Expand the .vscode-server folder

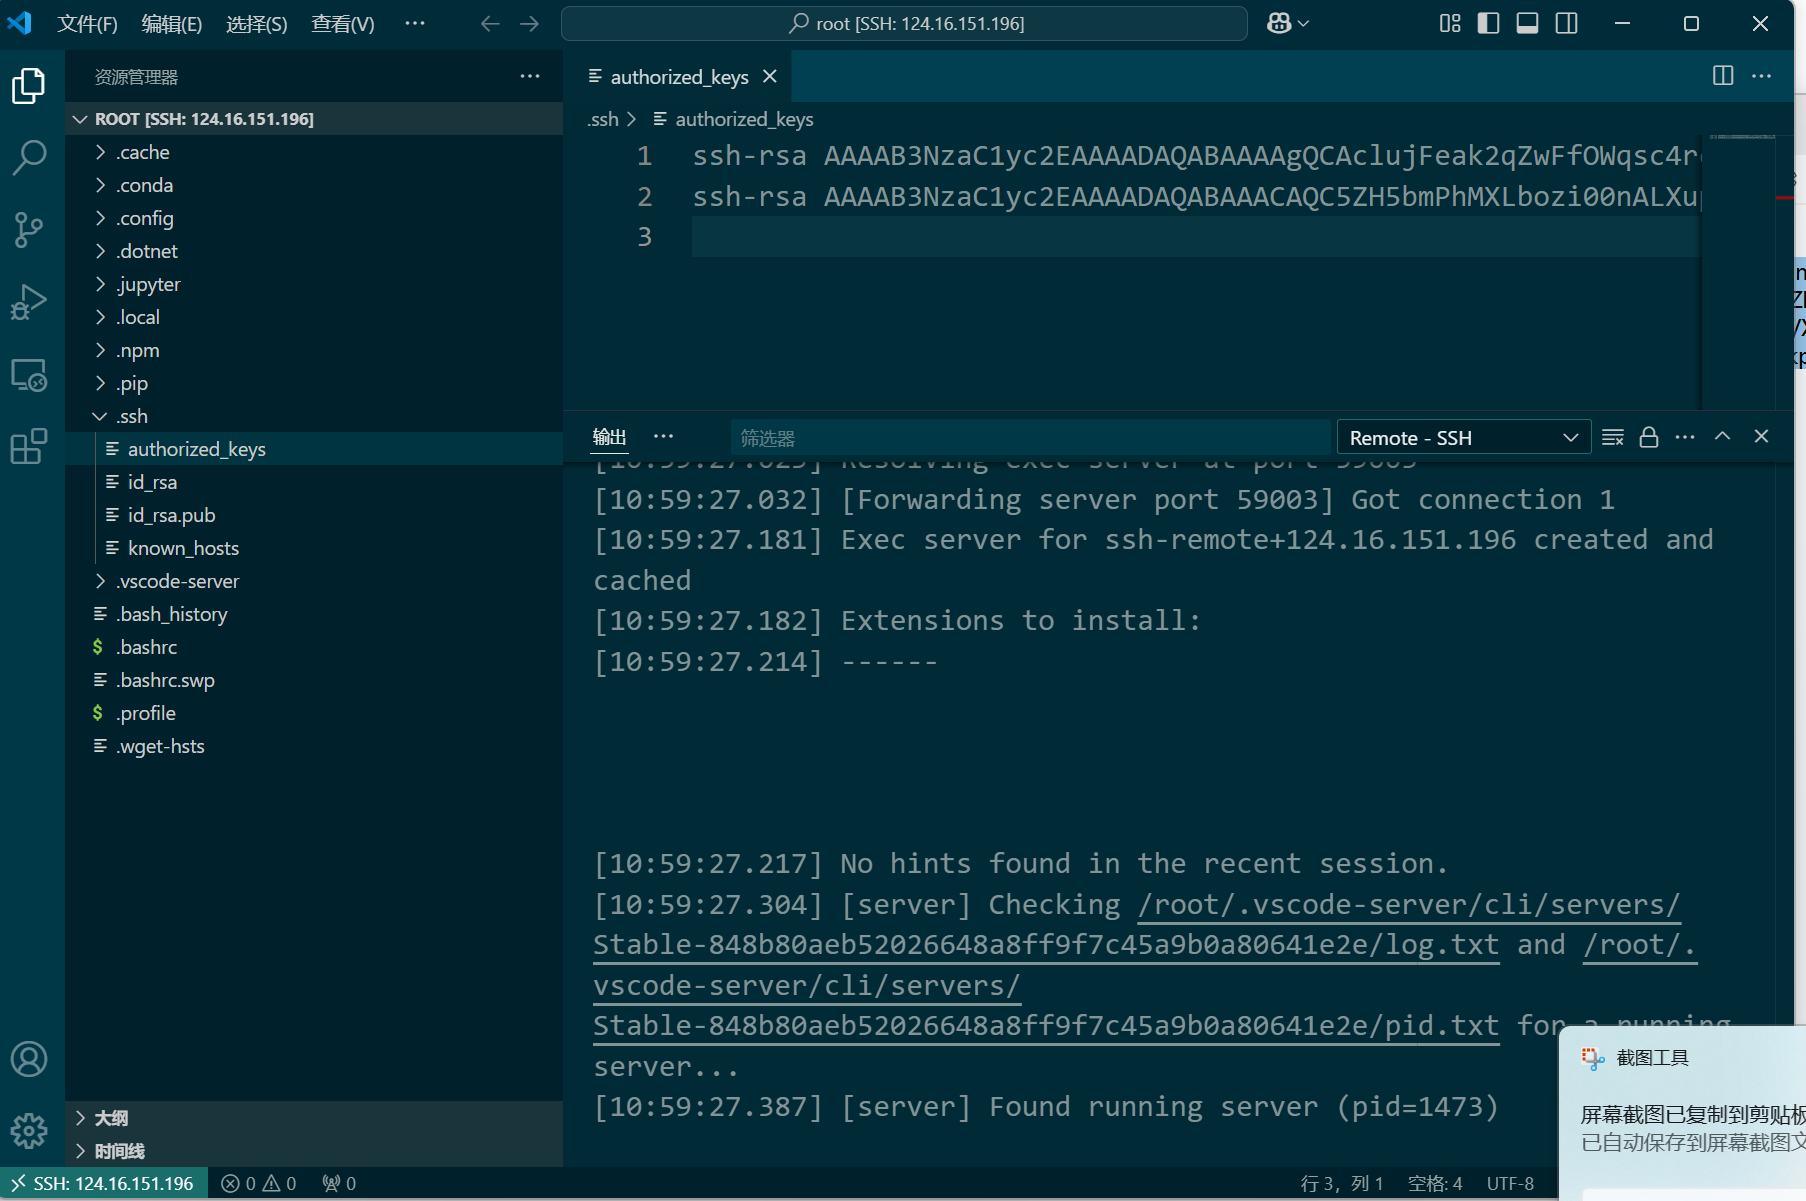(x=314, y=581)
